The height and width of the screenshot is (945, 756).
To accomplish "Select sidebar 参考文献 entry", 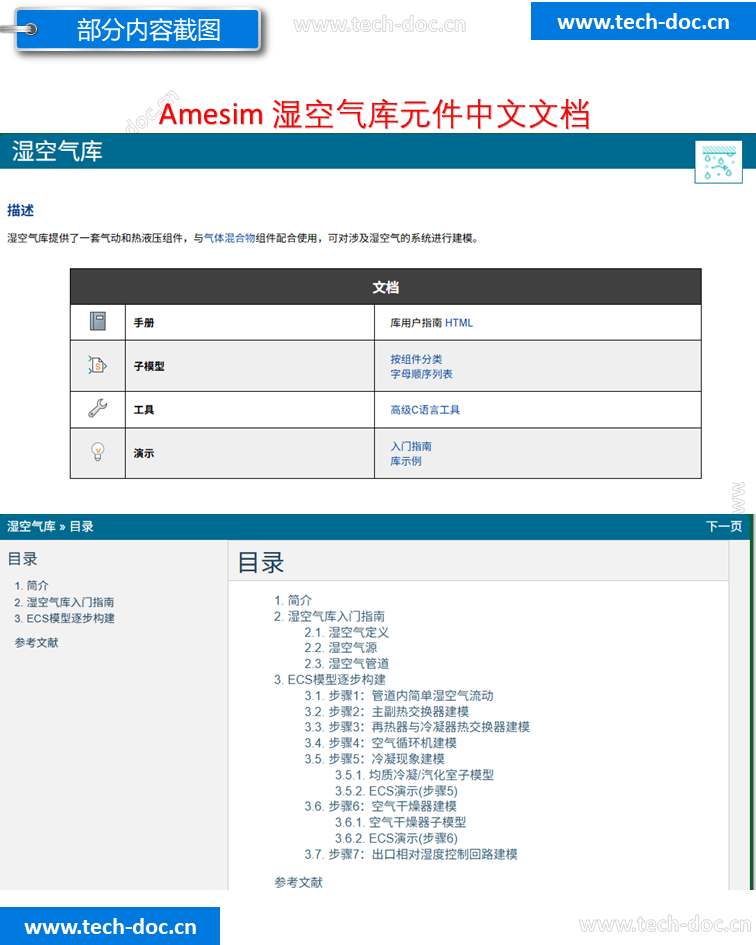I will tap(36, 643).
